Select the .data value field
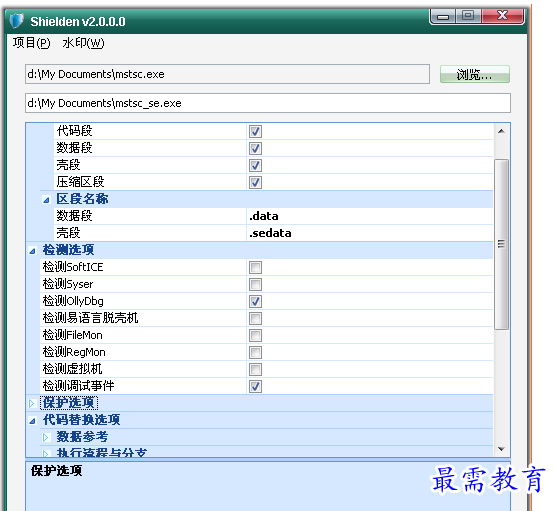This screenshot has width=554, height=511. (370, 216)
